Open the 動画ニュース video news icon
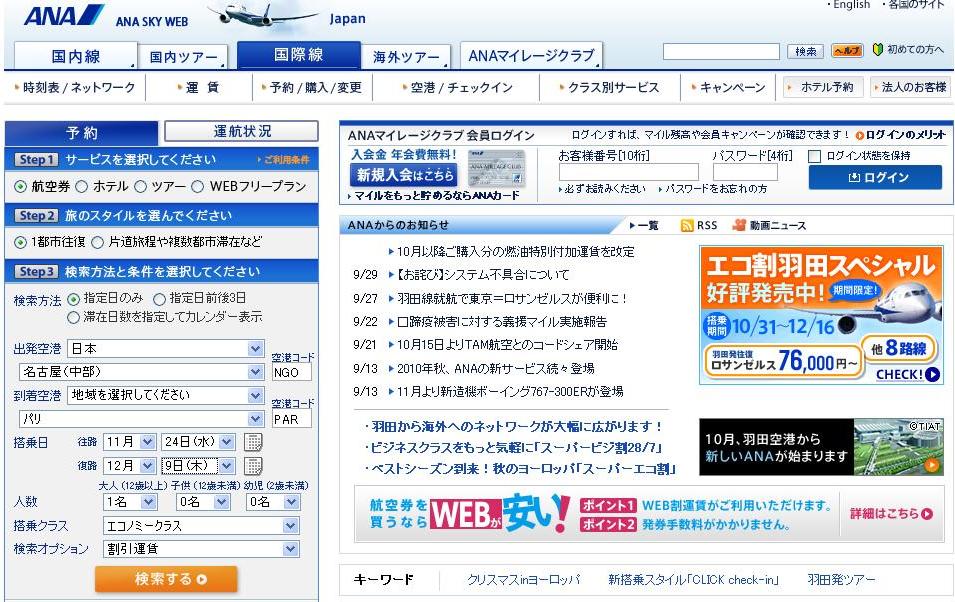Screen dimensions: 955x602 (740, 226)
